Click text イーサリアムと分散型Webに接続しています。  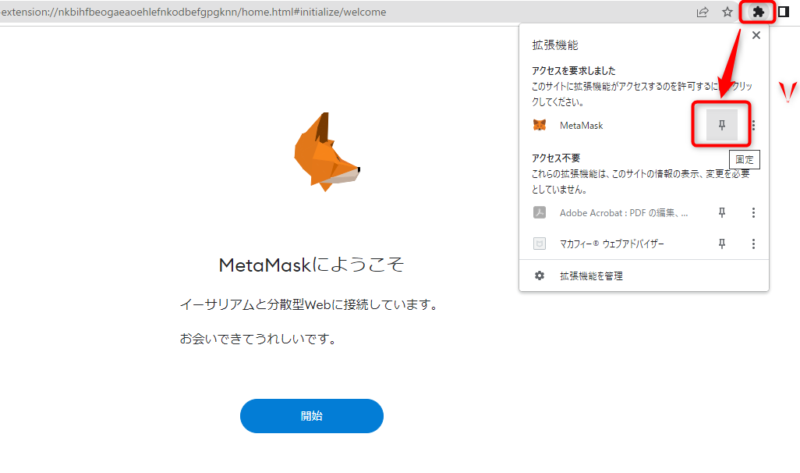(309, 305)
